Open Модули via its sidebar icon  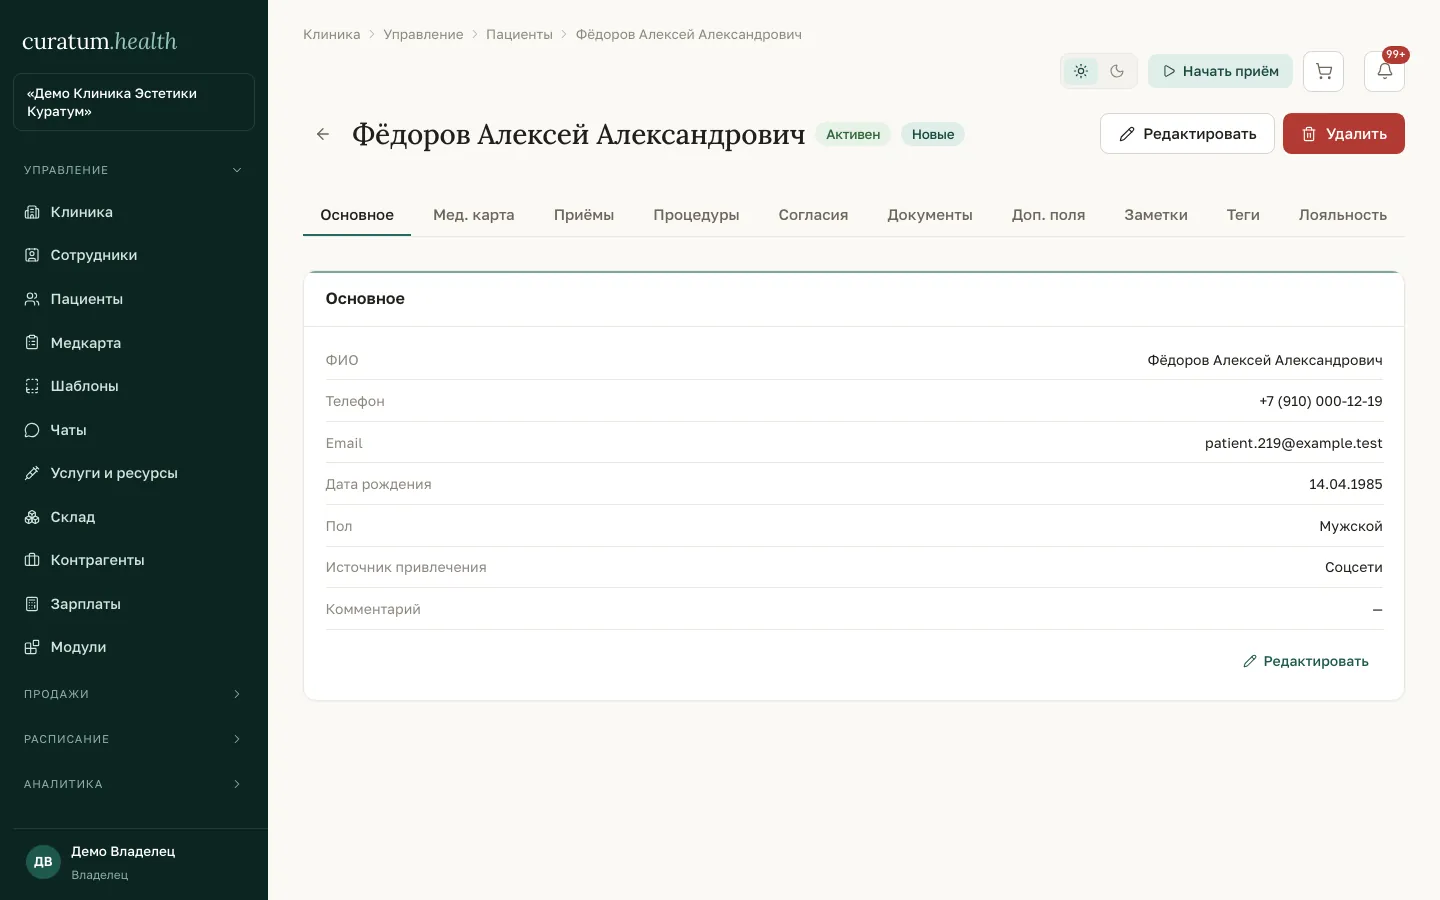point(32,647)
